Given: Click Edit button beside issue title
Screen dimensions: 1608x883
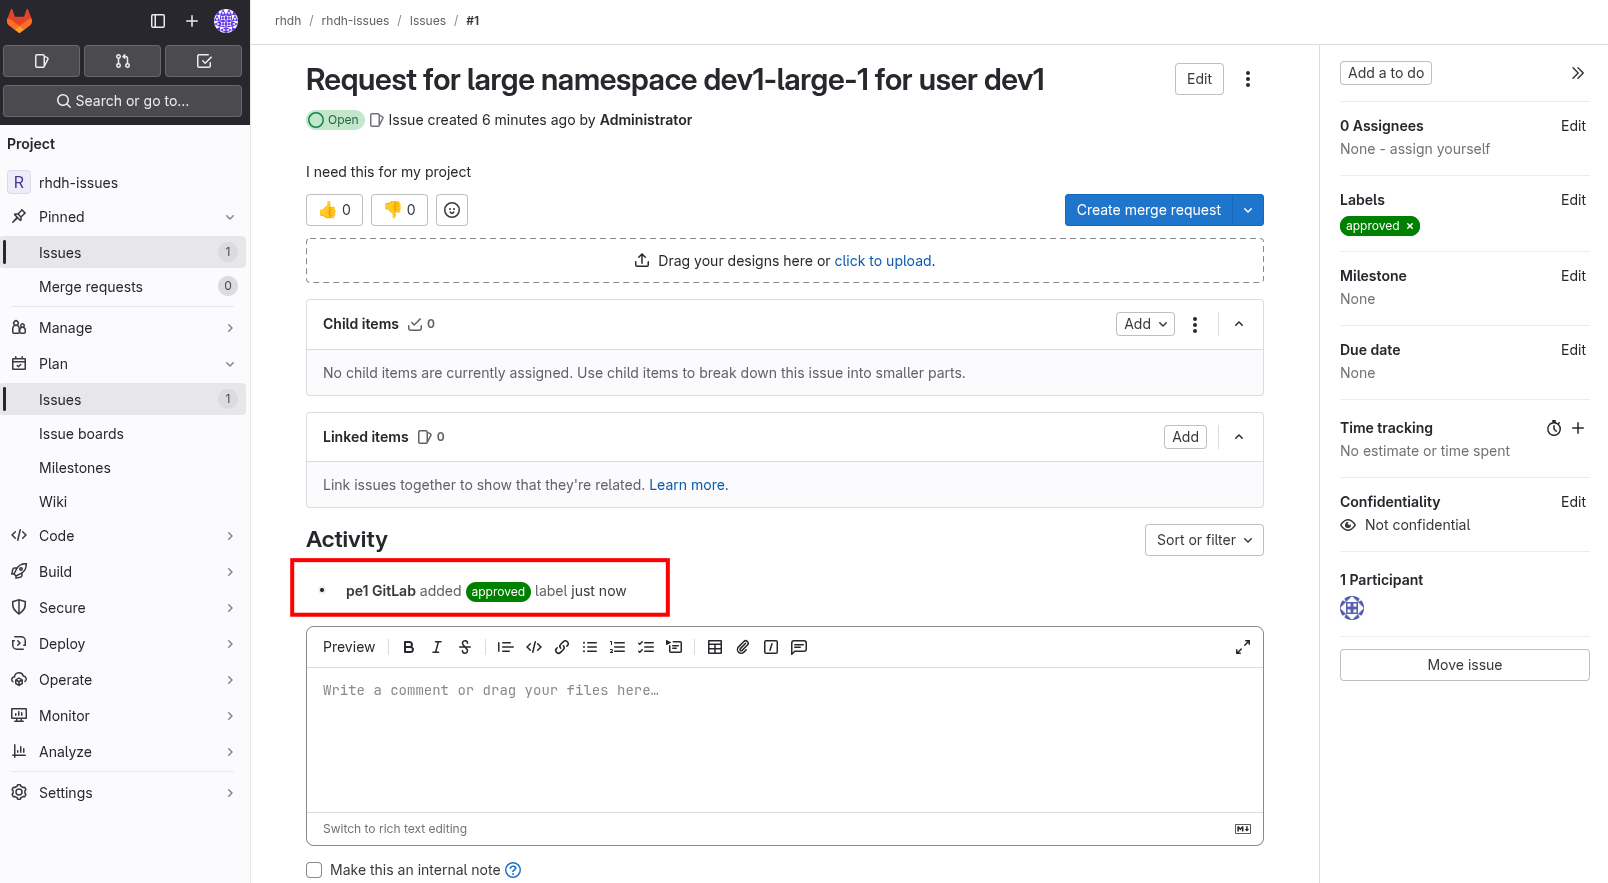Looking at the screenshot, I should pos(1199,79).
